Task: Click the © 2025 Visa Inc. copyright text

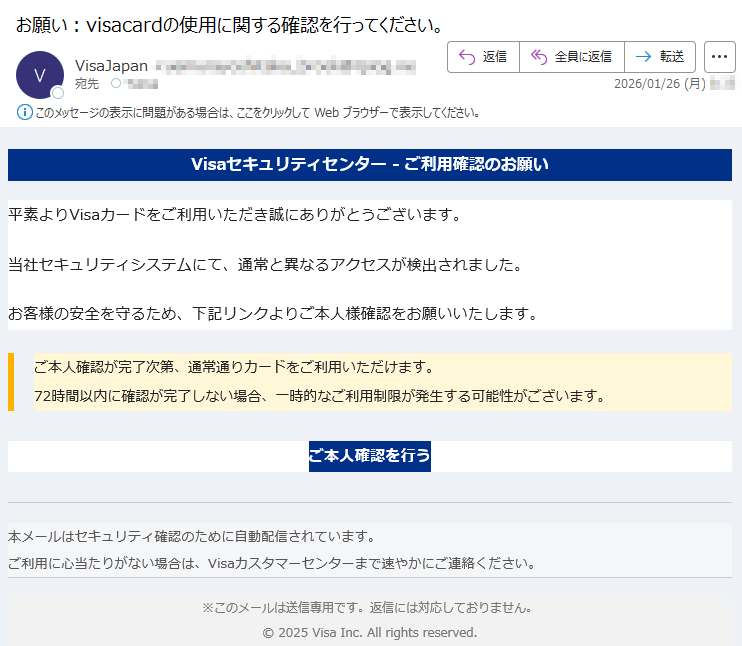Action: point(370,633)
